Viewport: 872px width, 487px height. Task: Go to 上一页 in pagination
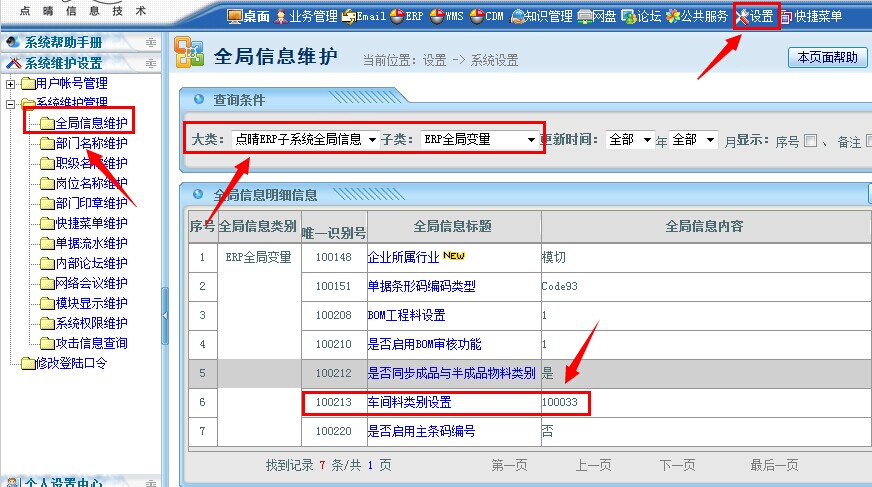click(x=593, y=465)
